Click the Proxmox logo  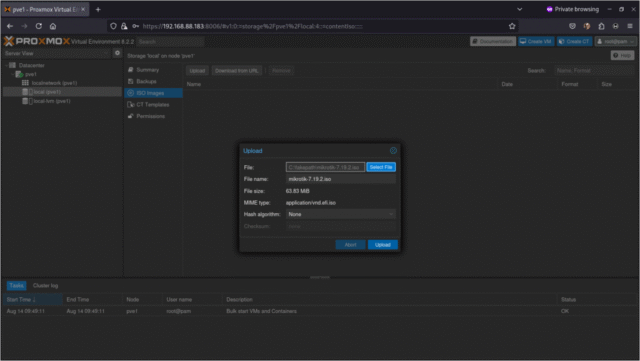click(37, 41)
